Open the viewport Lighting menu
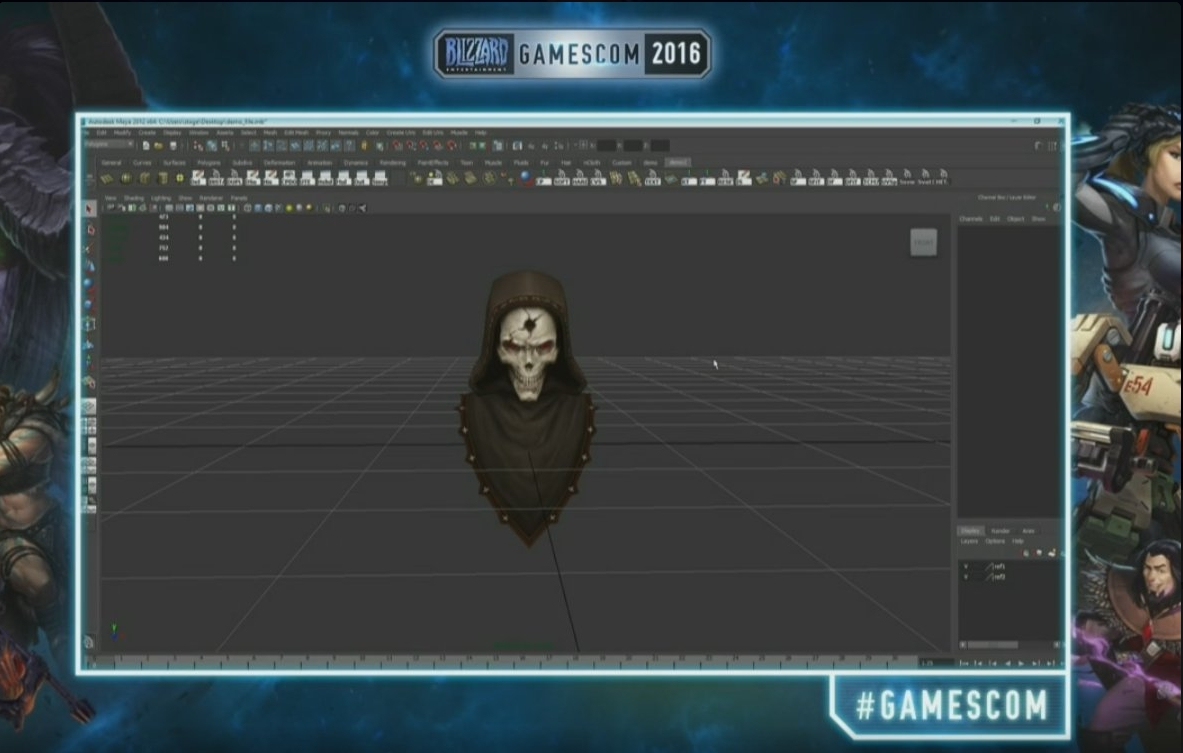1183x753 pixels. tap(161, 198)
